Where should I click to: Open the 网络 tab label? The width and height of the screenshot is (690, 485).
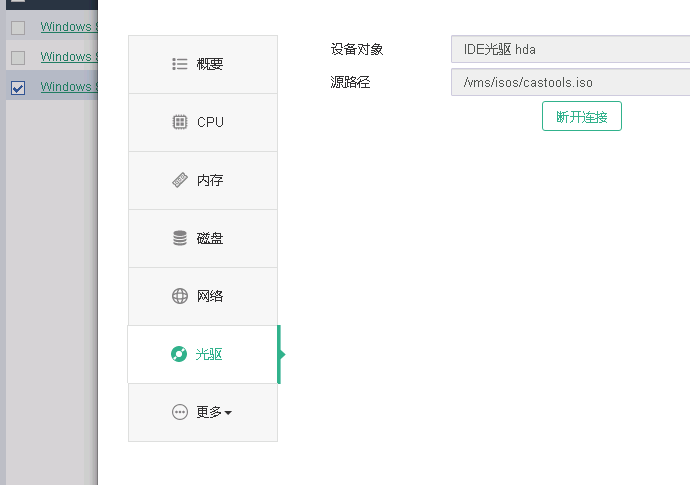coord(210,297)
